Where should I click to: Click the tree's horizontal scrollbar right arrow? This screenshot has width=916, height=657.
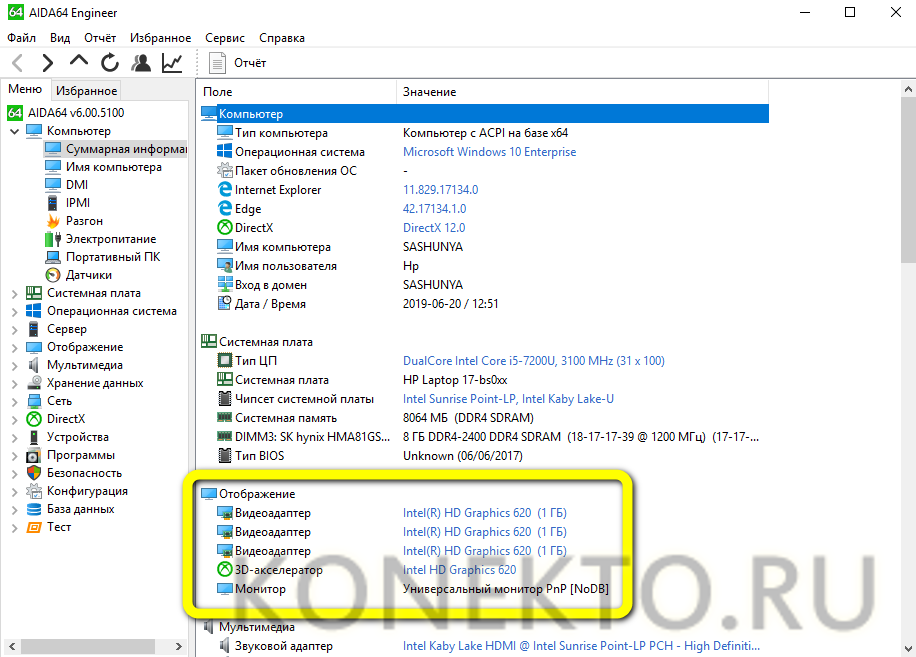pyautogui.click(x=178, y=646)
